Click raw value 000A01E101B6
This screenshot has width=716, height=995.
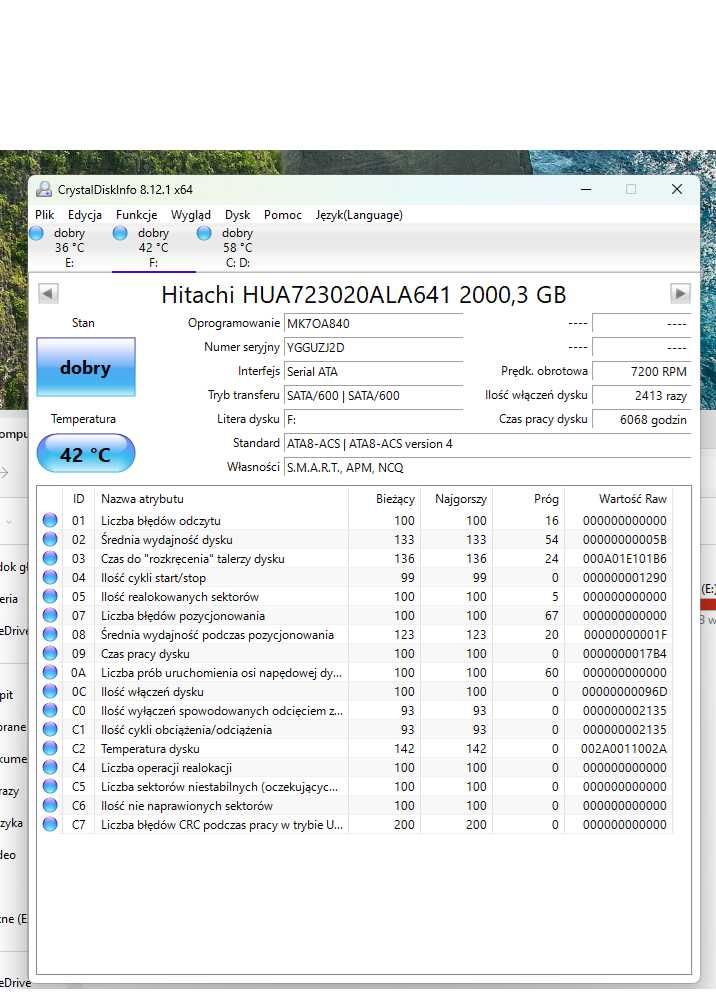click(x=625, y=558)
